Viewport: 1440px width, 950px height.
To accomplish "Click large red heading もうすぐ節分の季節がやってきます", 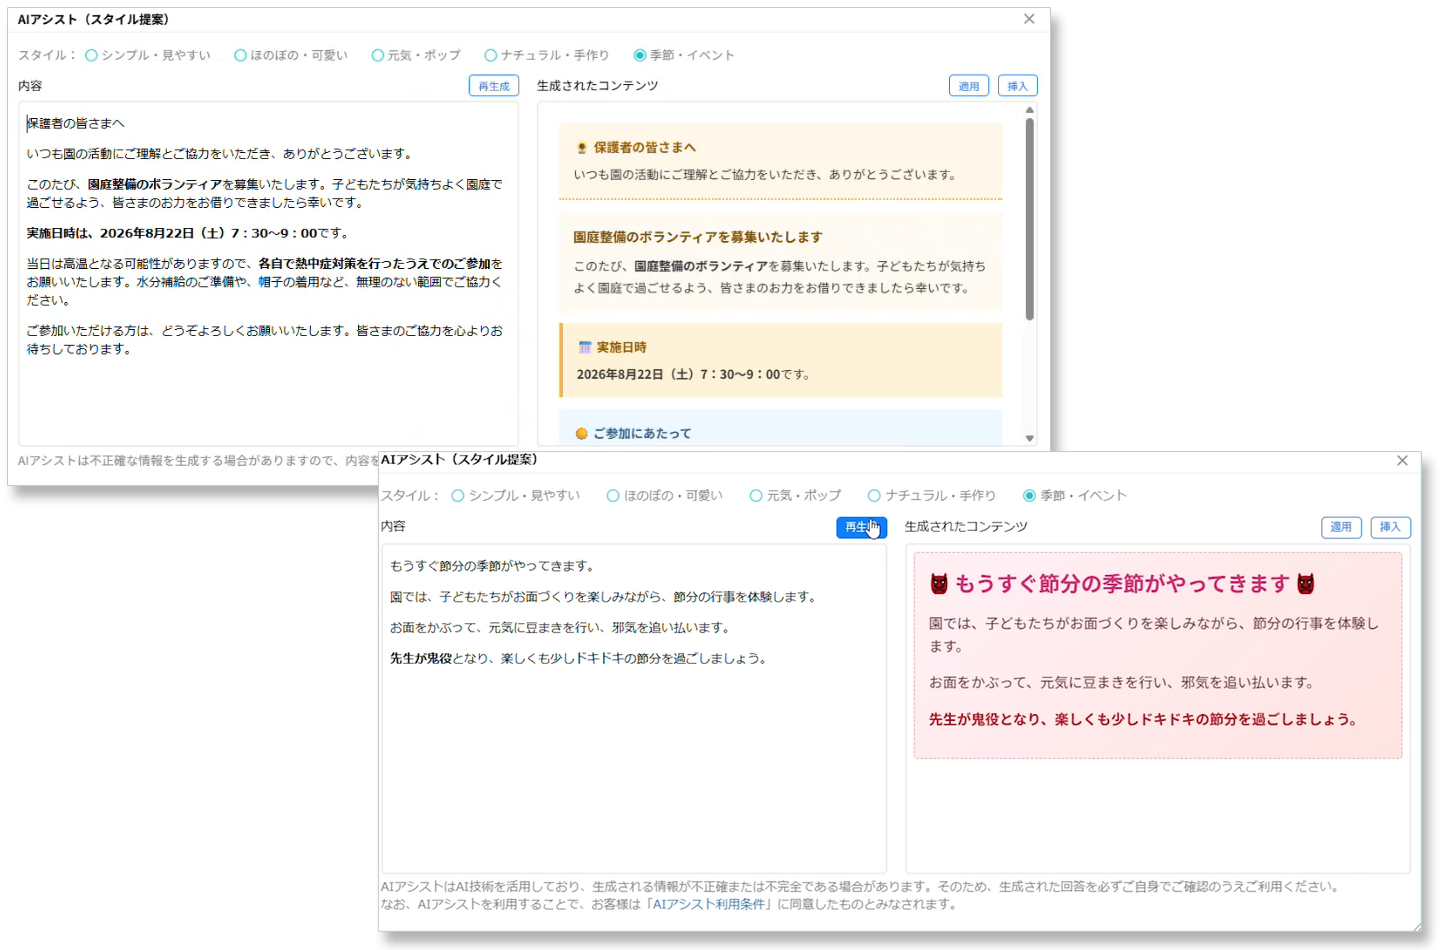I will click(1122, 584).
